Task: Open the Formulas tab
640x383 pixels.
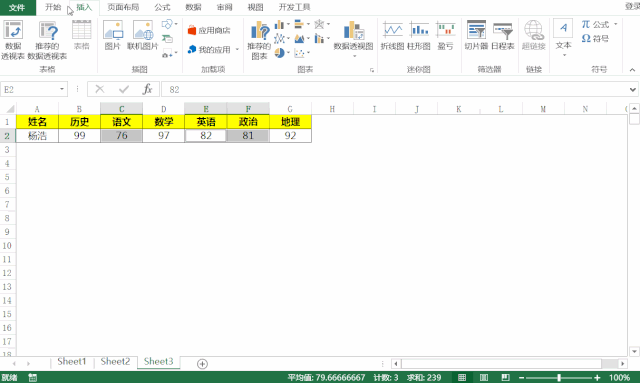Action: pos(162,7)
